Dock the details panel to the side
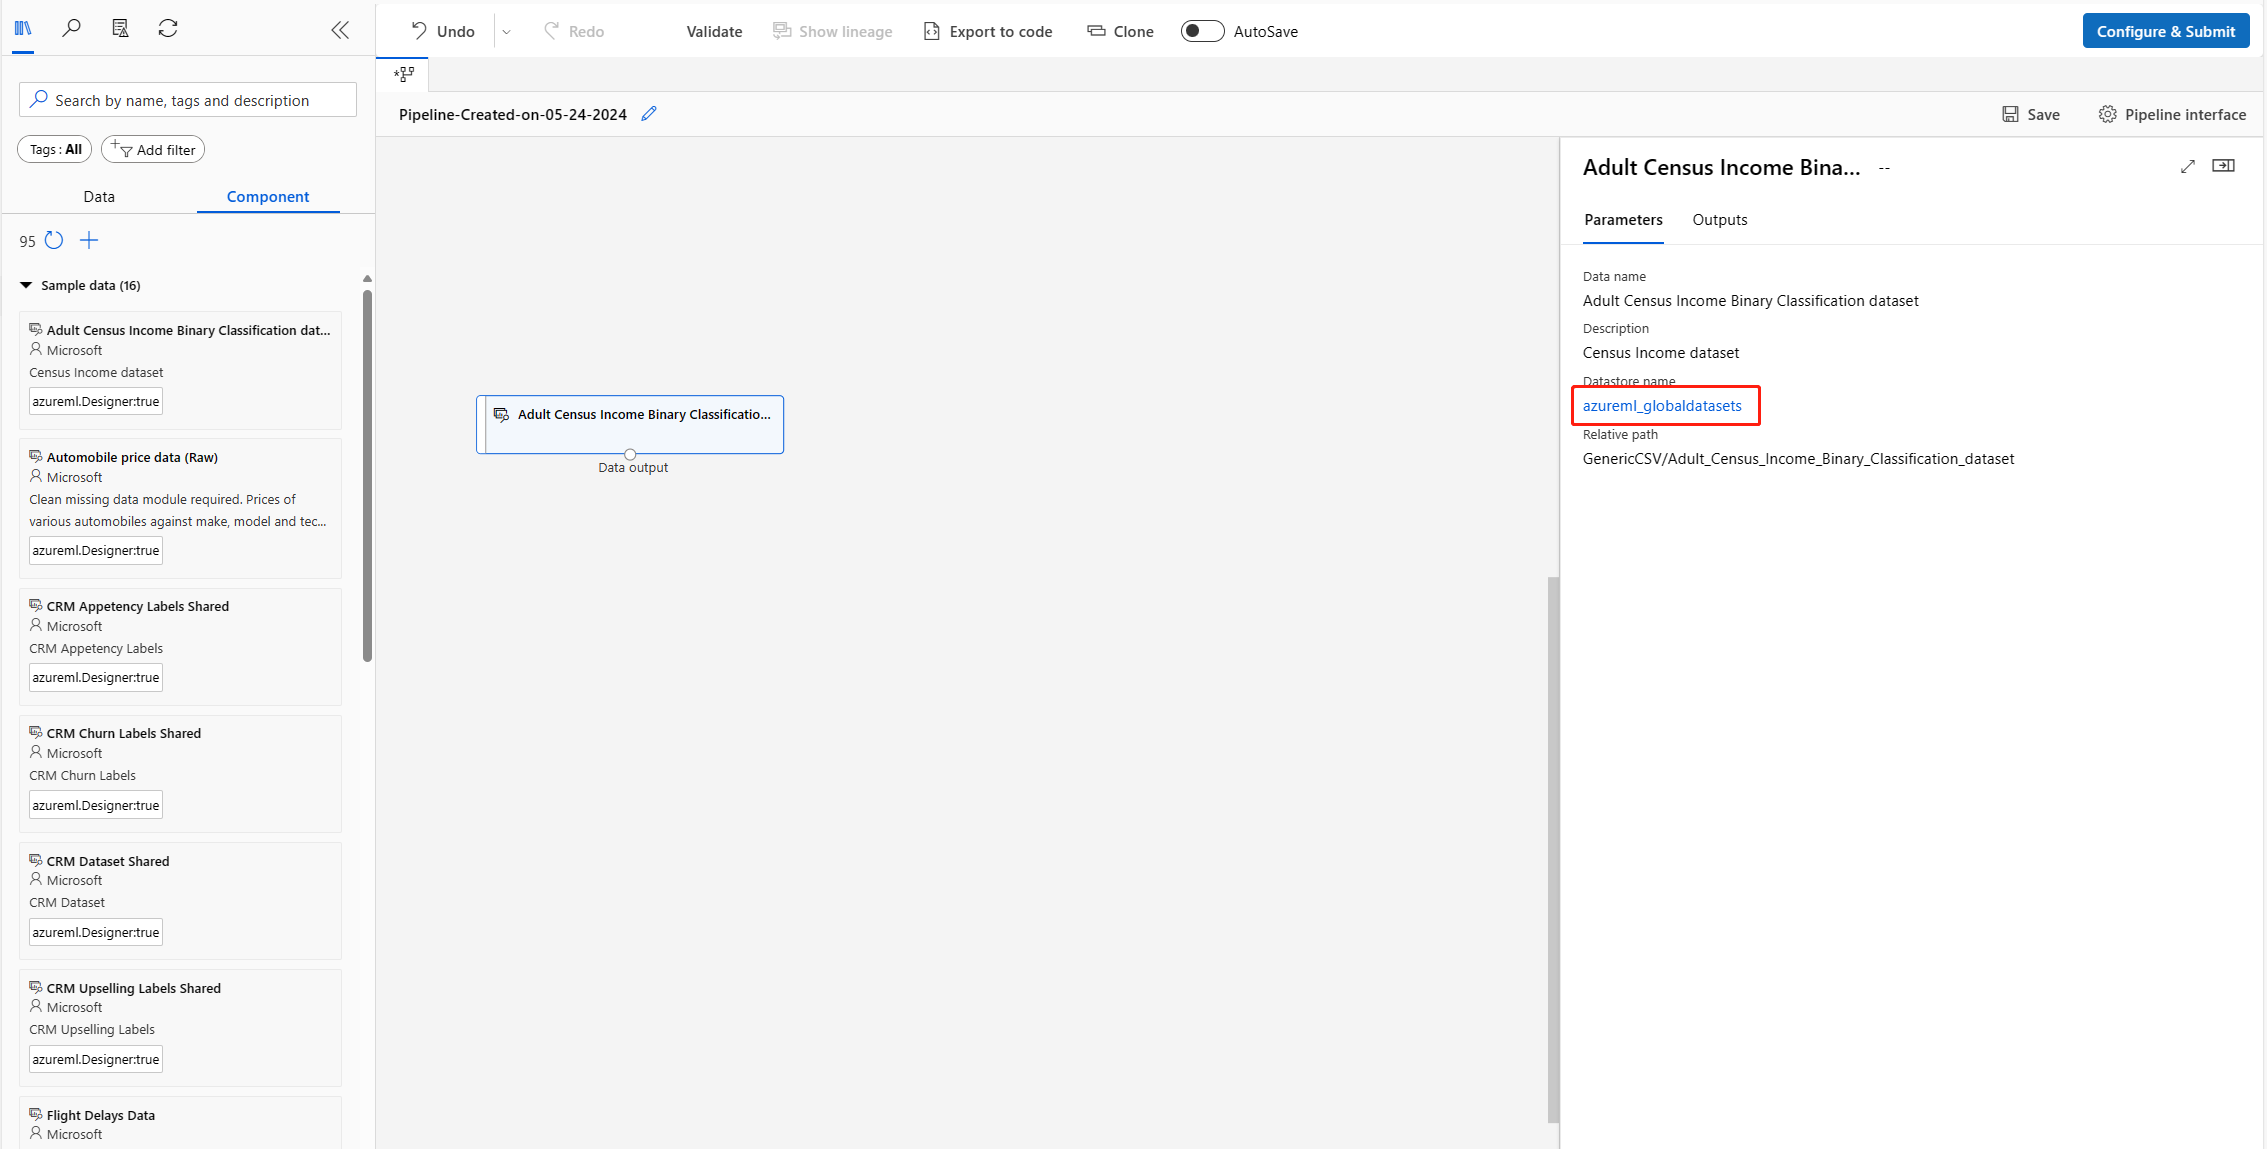The height and width of the screenshot is (1149, 2267). (2223, 166)
